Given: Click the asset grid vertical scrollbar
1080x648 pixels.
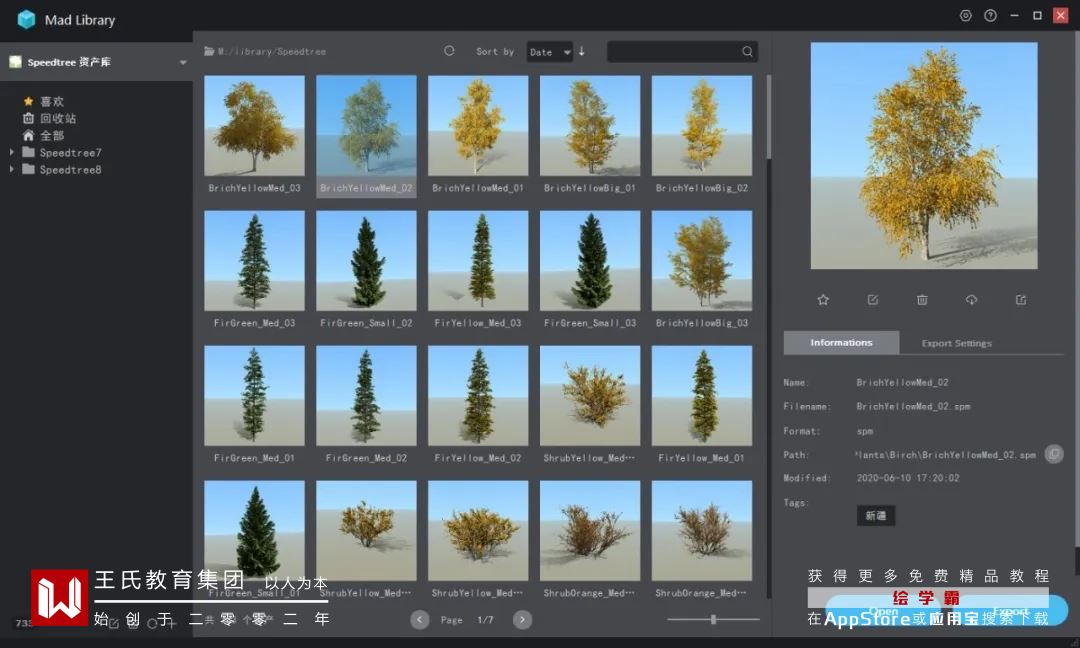Looking at the screenshot, I should [769, 117].
